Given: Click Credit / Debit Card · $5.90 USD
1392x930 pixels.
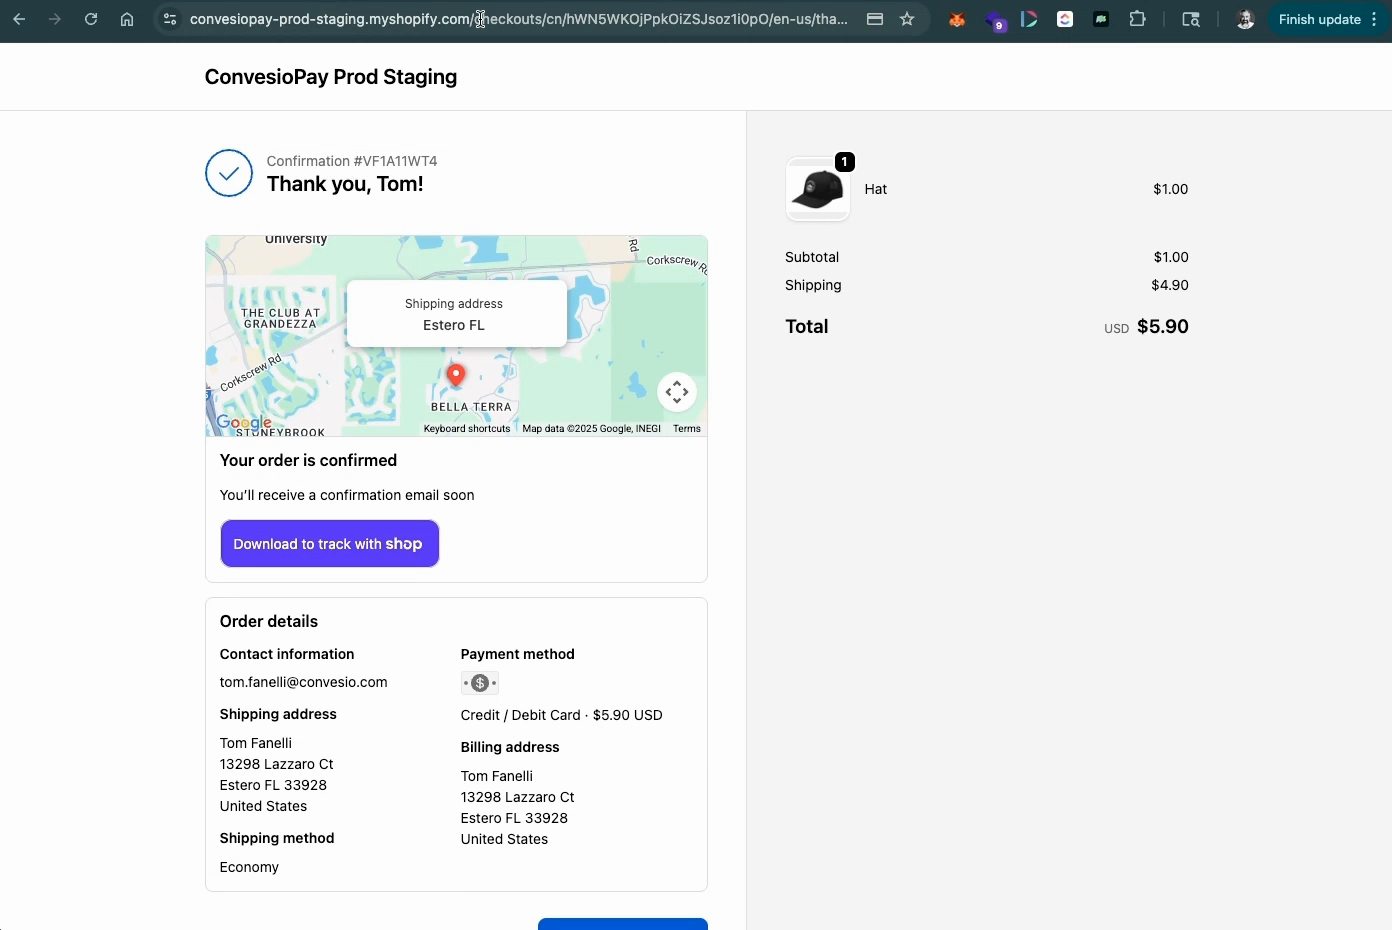Looking at the screenshot, I should click(561, 715).
